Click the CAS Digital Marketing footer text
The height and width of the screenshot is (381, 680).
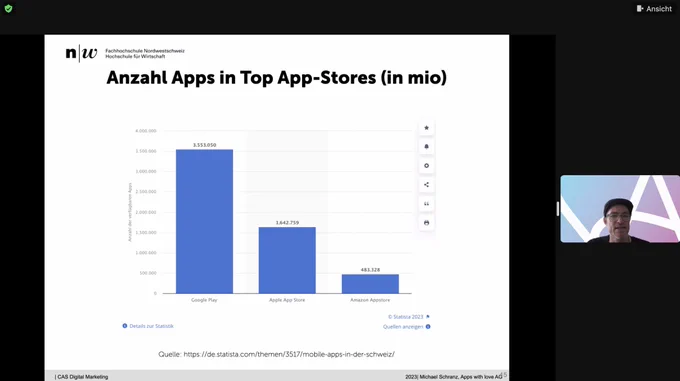click(82, 377)
